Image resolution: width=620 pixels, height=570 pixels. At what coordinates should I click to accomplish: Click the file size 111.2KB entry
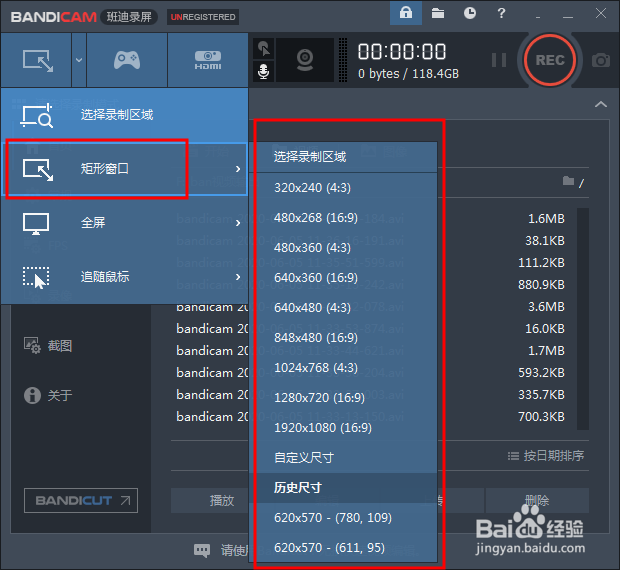(541, 263)
